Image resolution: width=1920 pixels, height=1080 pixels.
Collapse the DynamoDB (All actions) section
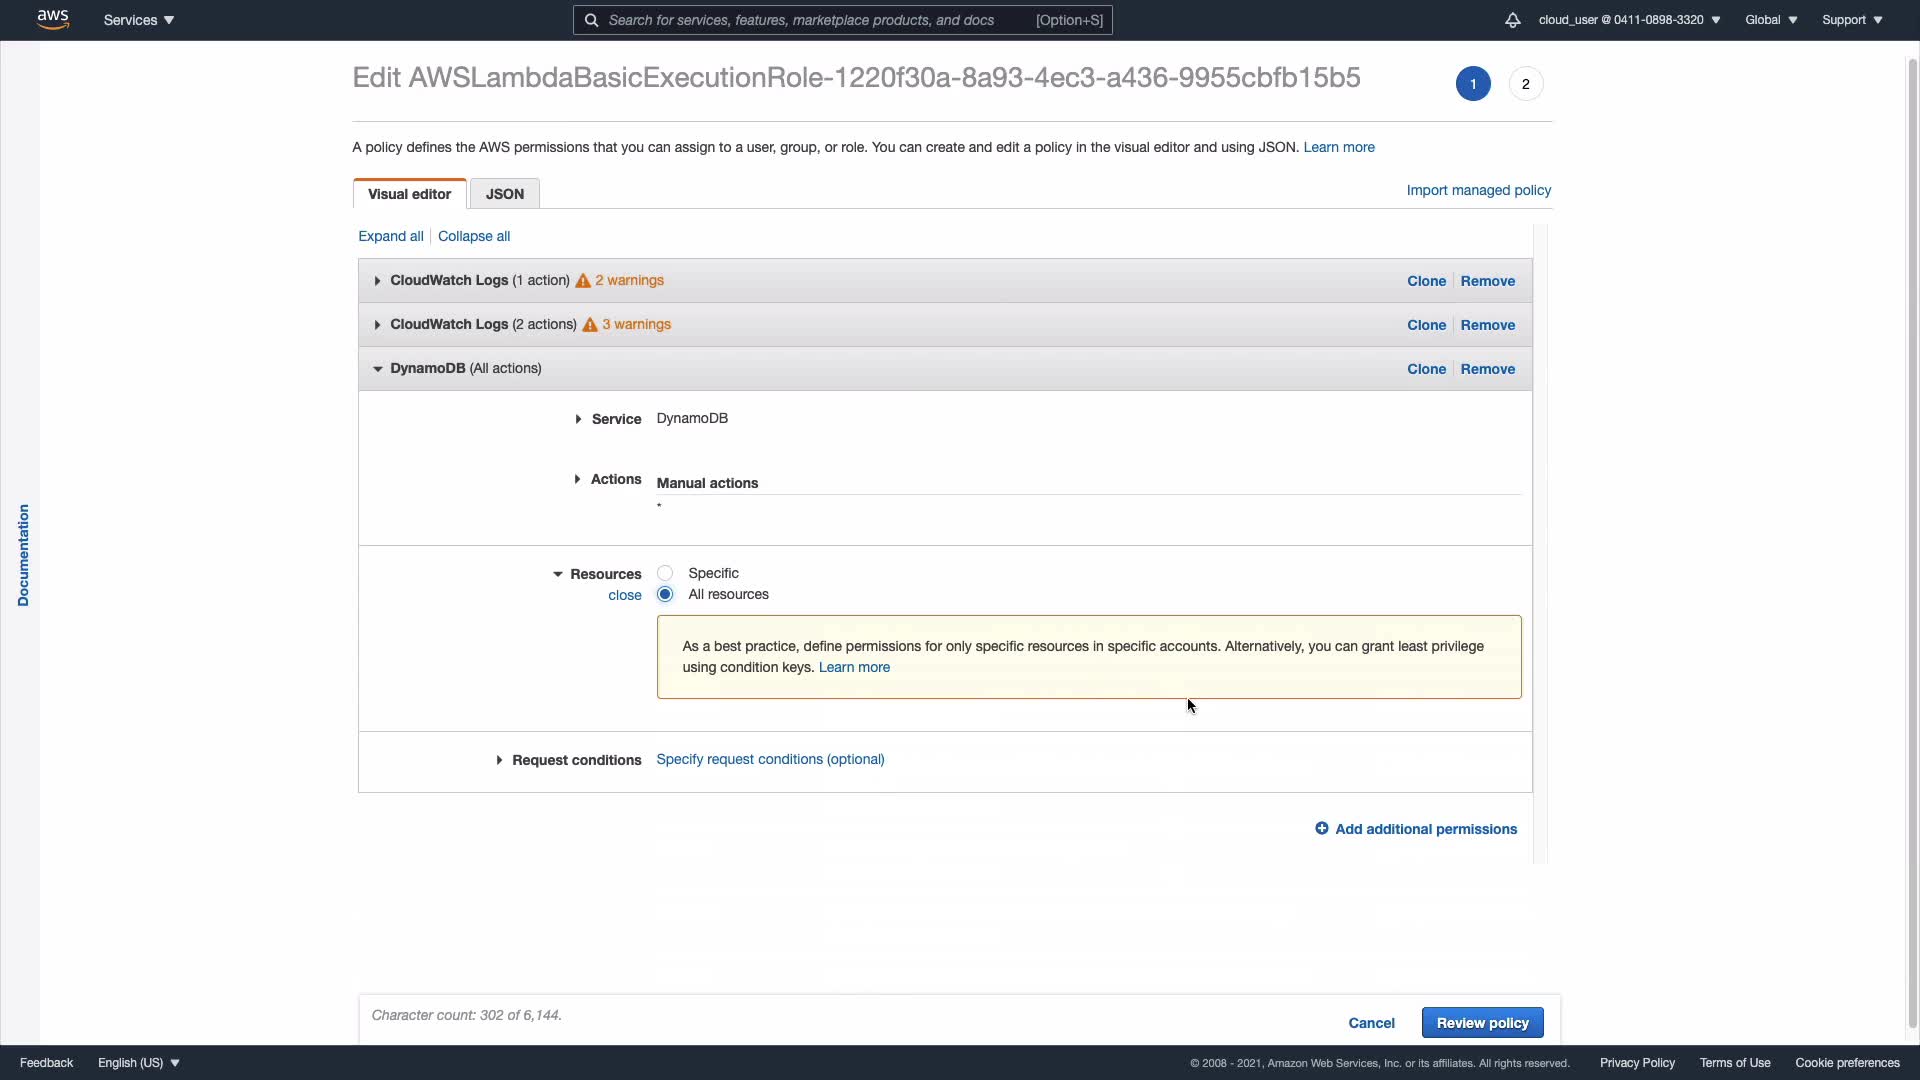pyautogui.click(x=377, y=369)
